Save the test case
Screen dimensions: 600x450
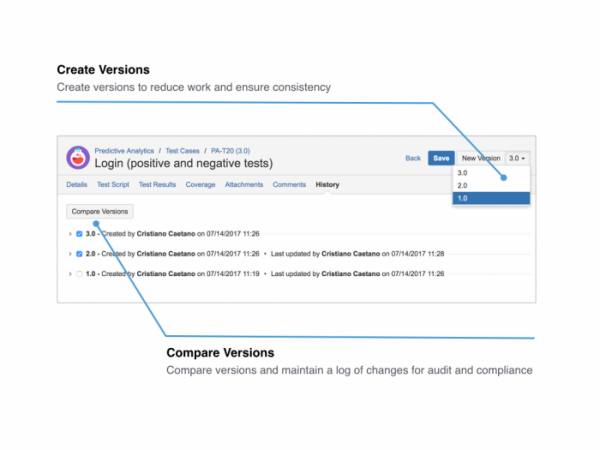pyautogui.click(x=441, y=158)
